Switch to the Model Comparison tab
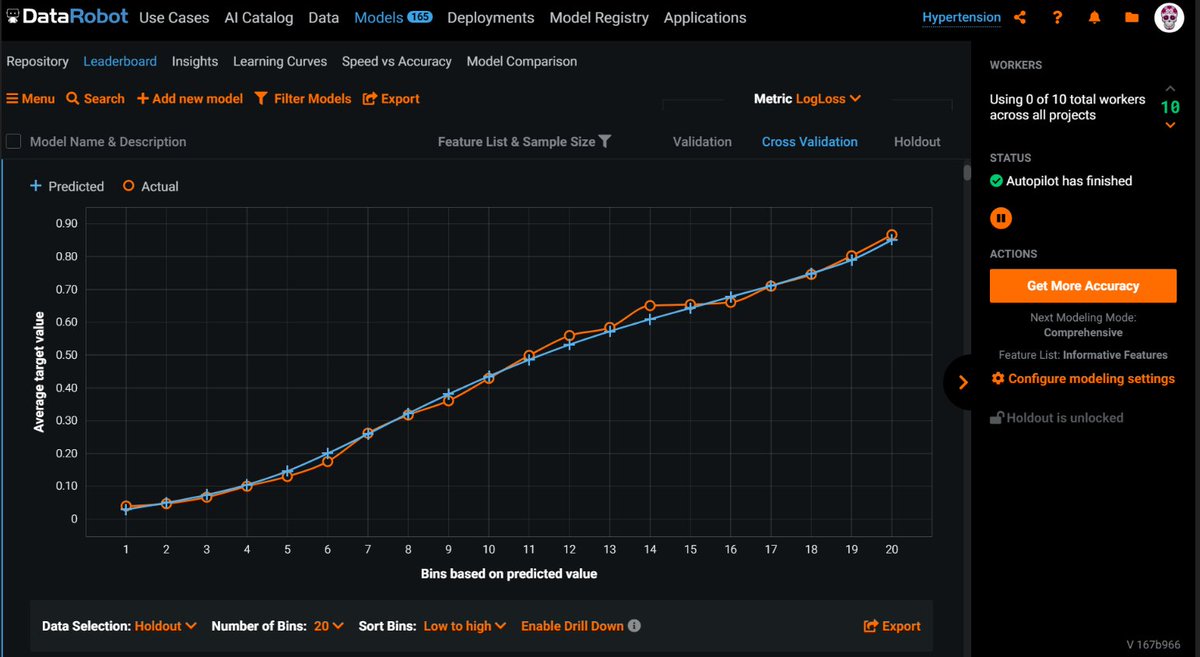This screenshot has height=657, width=1200. [x=522, y=61]
